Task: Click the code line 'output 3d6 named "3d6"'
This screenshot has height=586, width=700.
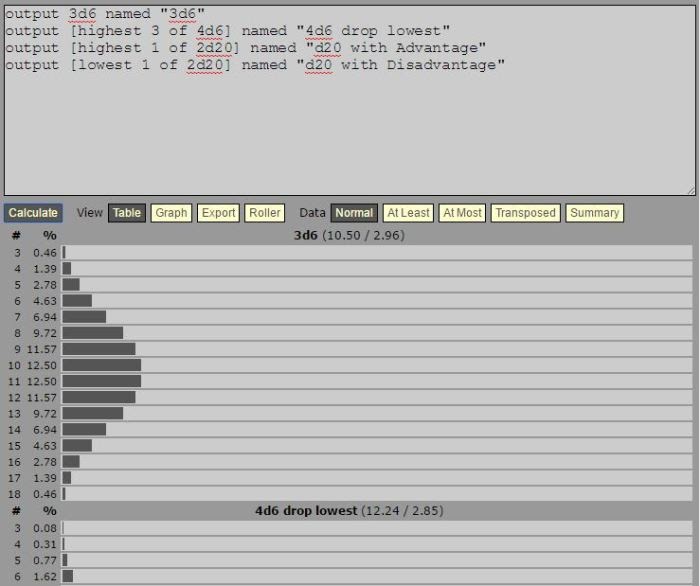Action: click(x=105, y=14)
